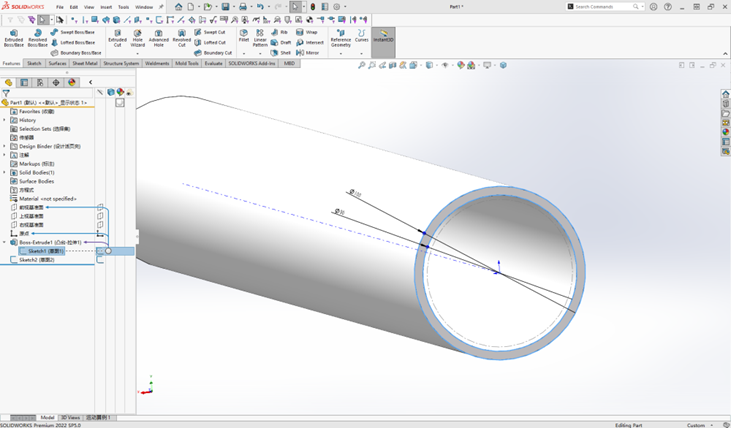Expand the History tree node
731x428 pixels.
5,120
